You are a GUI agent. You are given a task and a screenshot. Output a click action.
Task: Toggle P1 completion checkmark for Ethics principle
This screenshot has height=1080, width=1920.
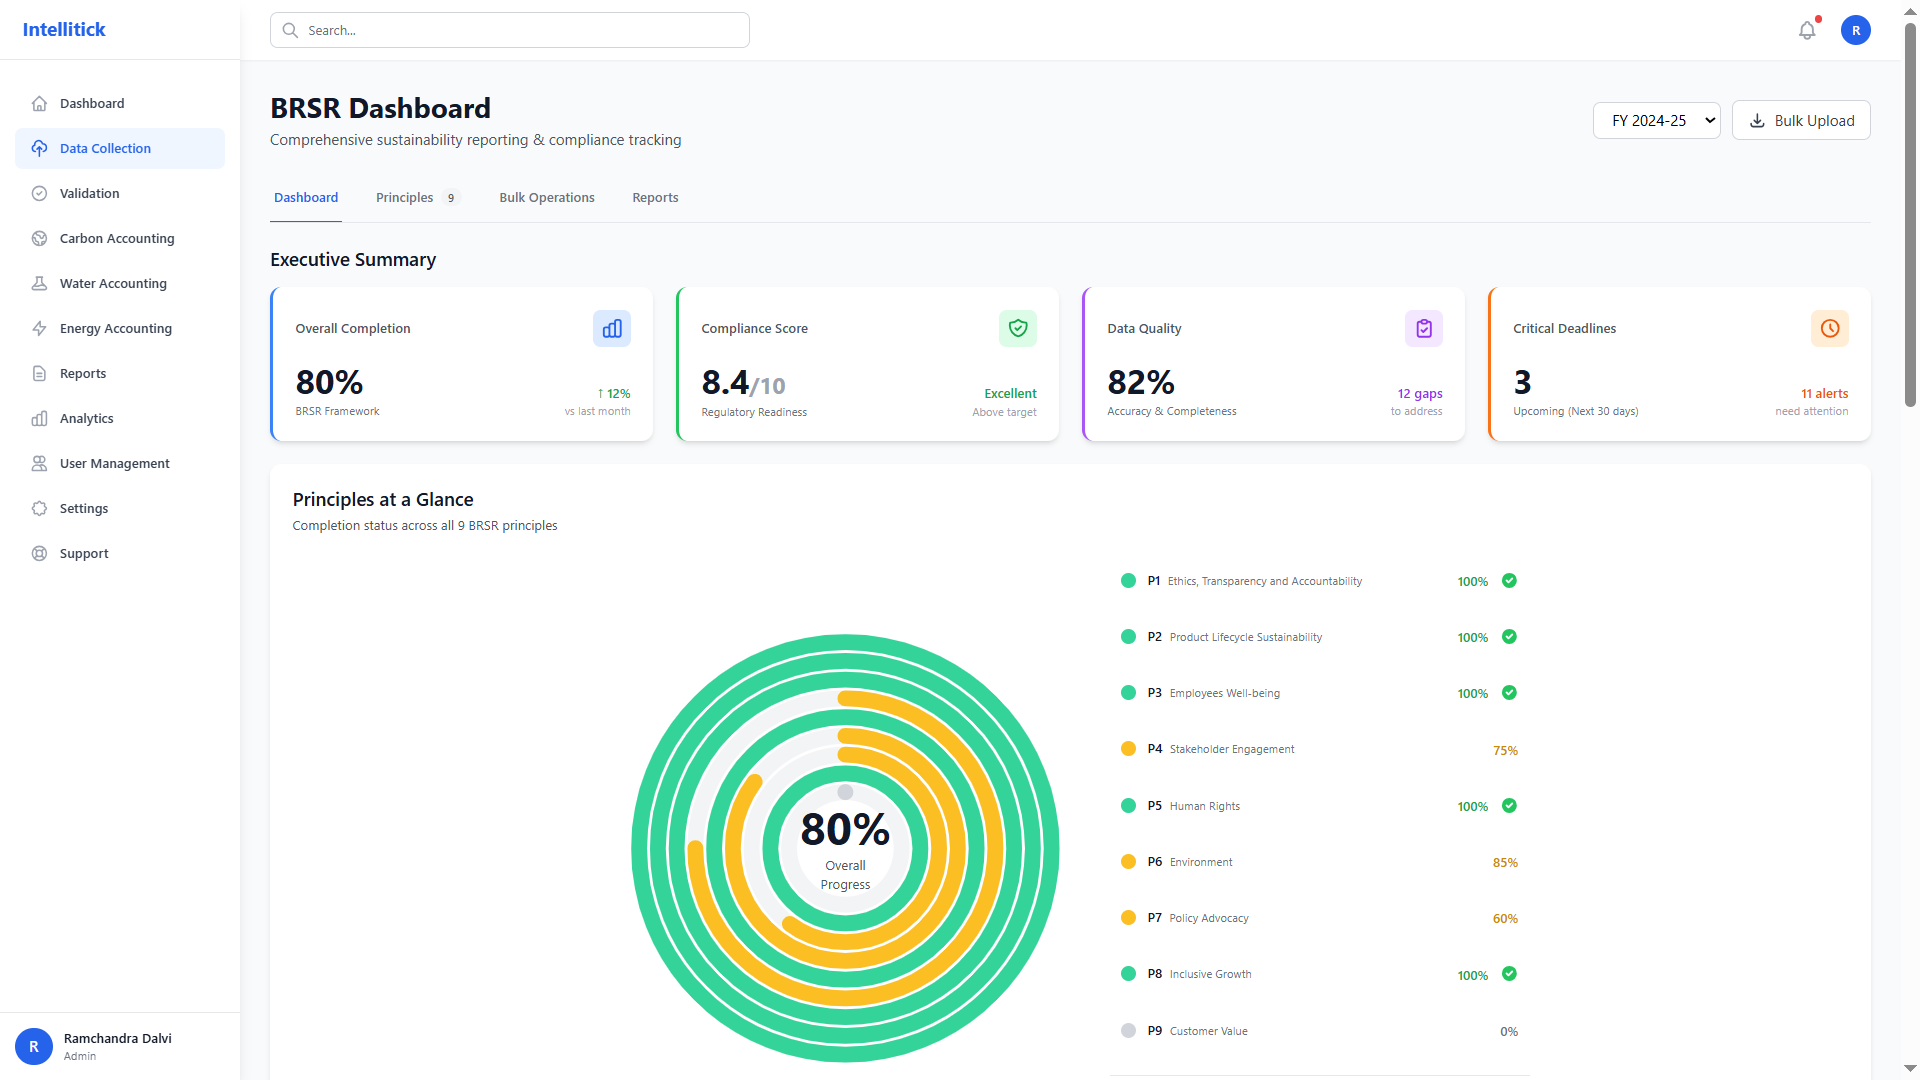tap(1510, 580)
